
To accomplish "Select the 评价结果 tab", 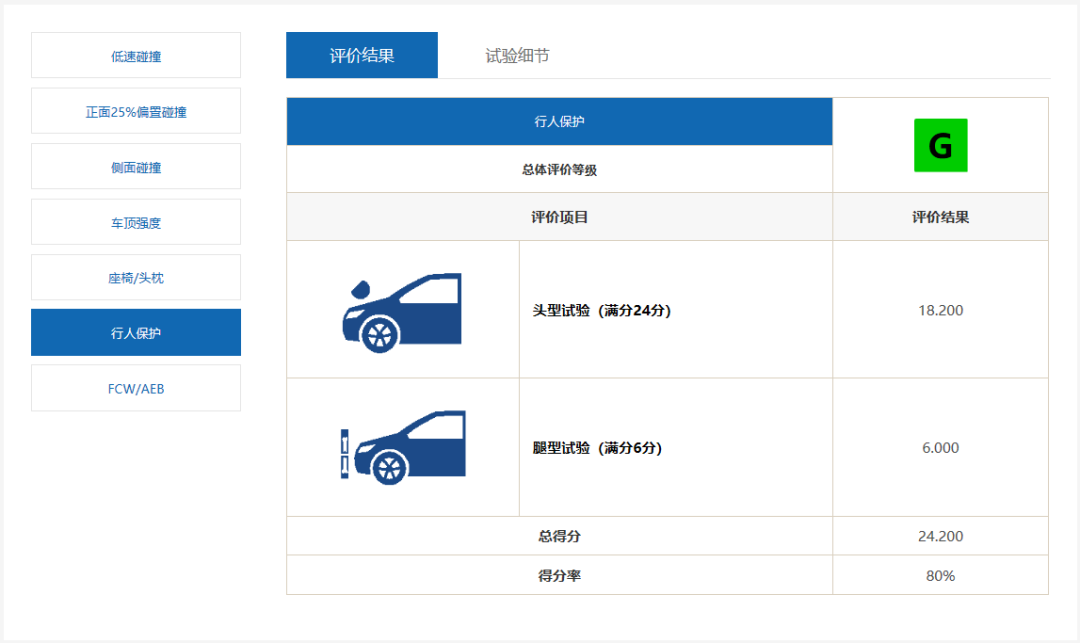I will tap(362, 56).
